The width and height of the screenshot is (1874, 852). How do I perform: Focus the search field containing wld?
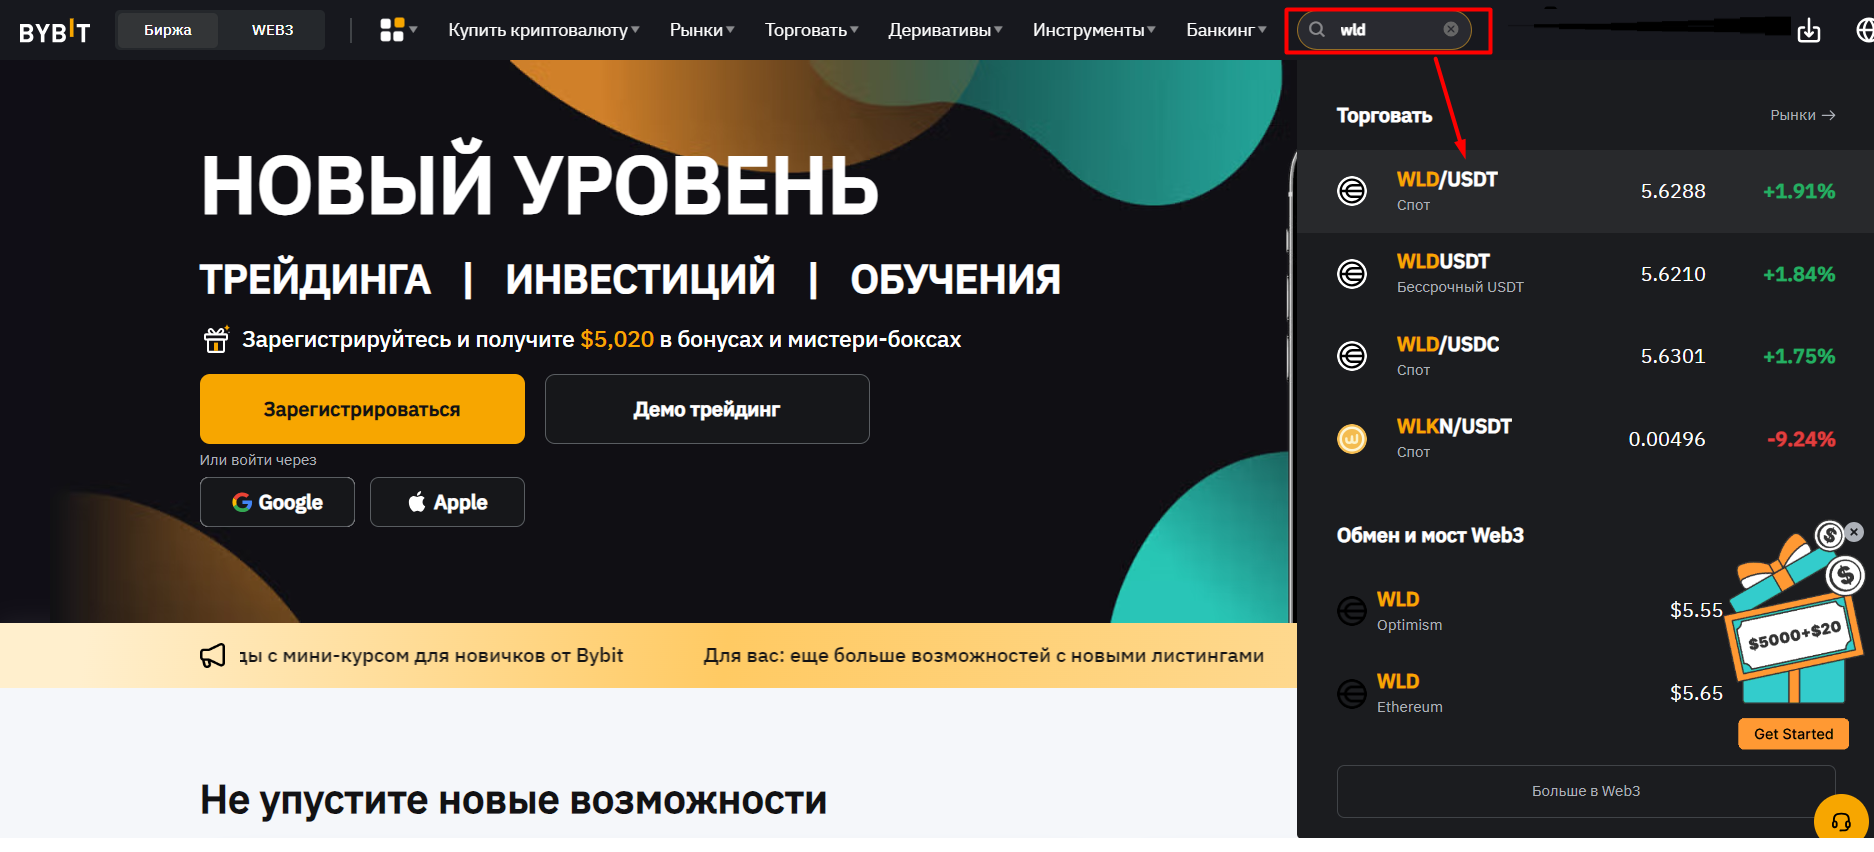pos(1384,30)
